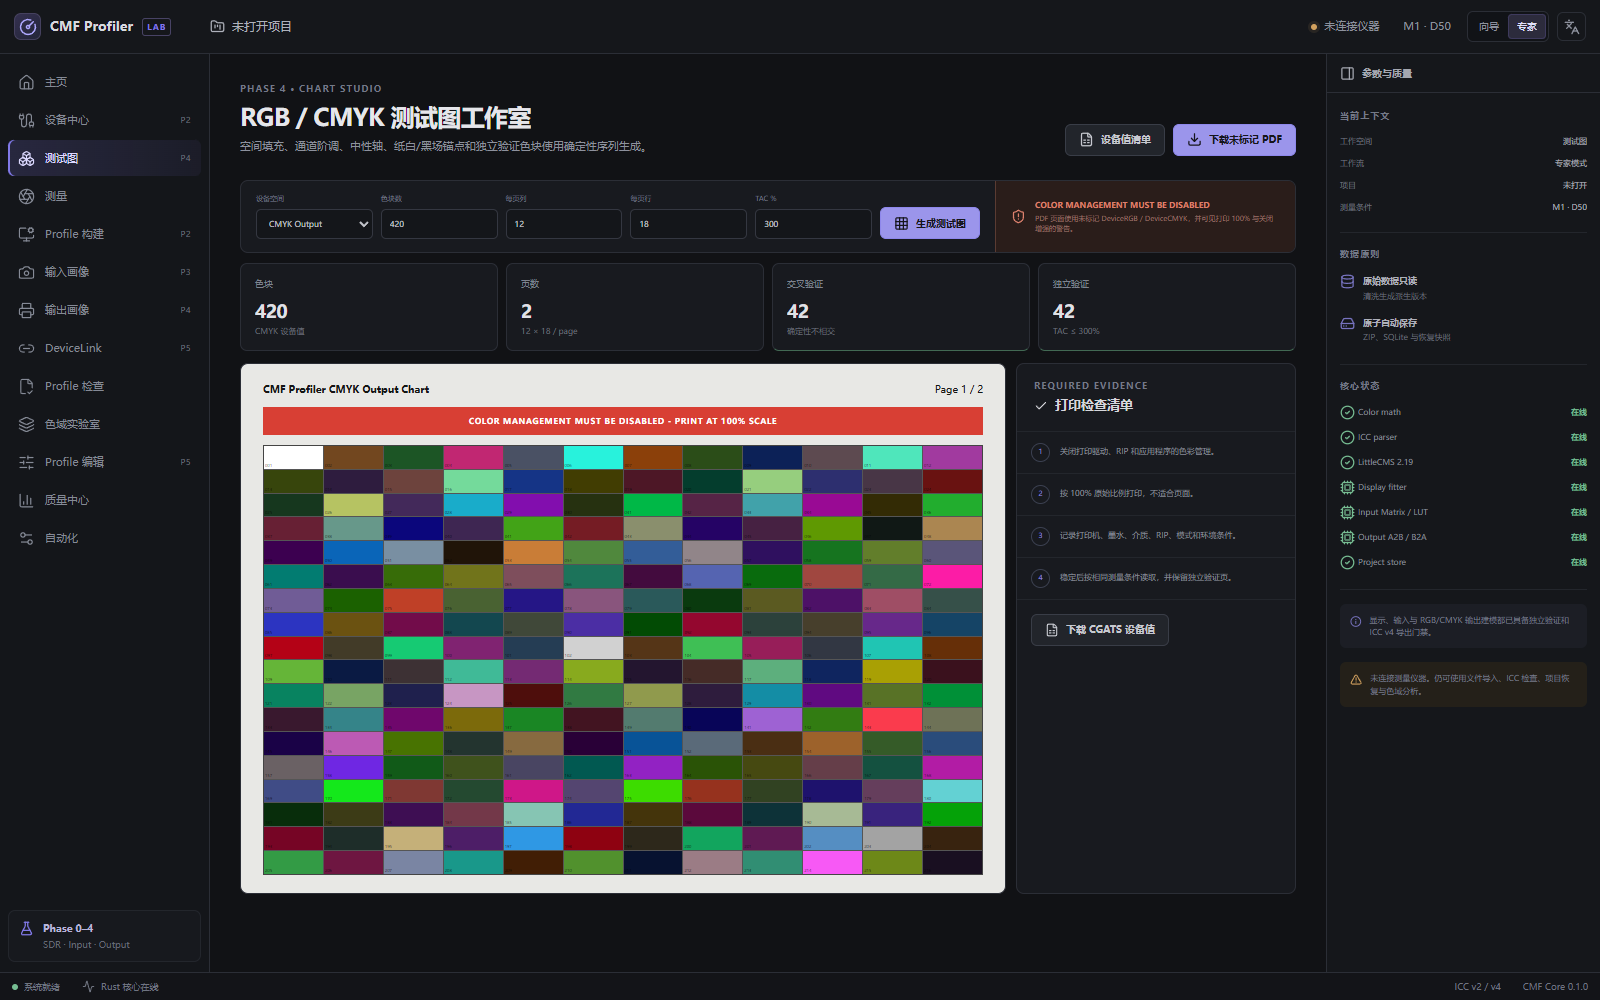Click the 色块数 input showing 420
1600x1000 pixels.
pyautogui.click(x=439, y=224)
